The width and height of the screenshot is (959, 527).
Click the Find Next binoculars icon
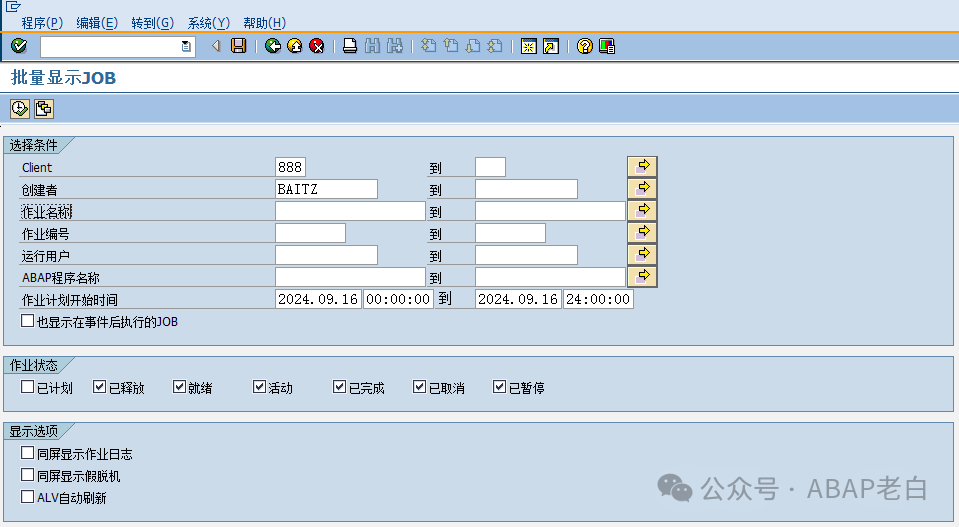pyautogui.click(x=395, y=46)
